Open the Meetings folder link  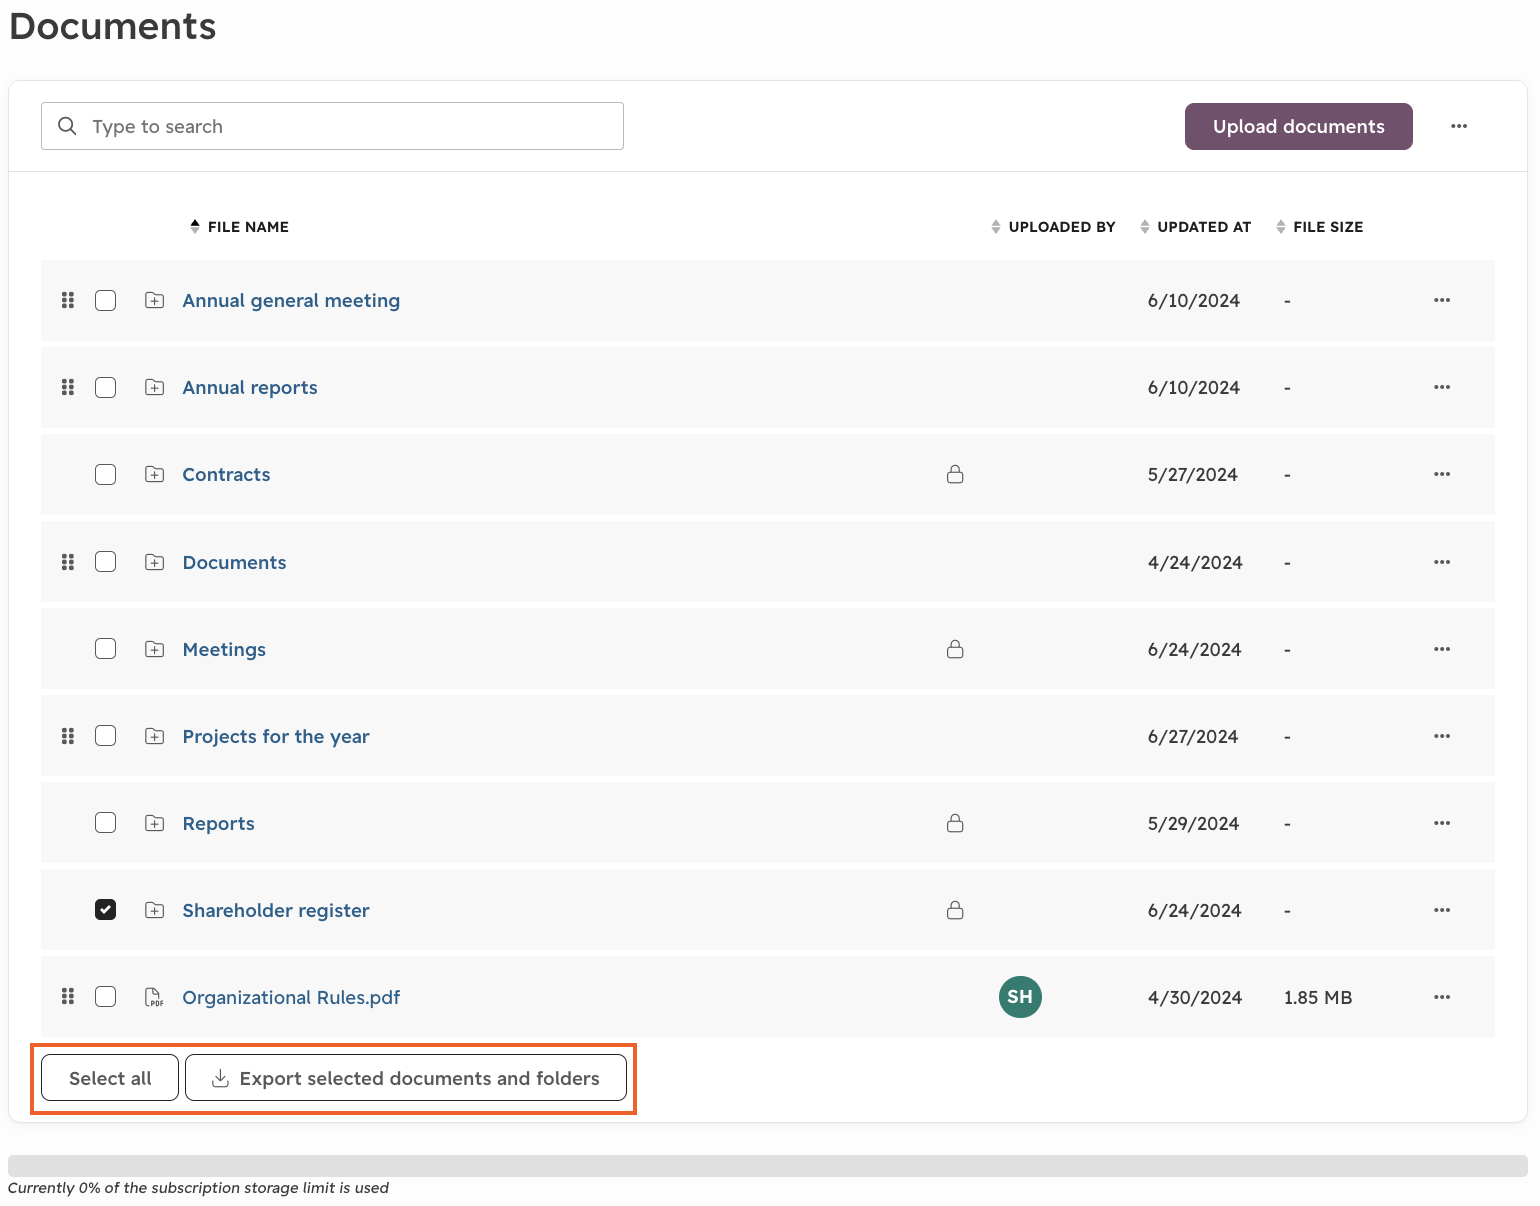pyautogui.click(x=224, y=649)
